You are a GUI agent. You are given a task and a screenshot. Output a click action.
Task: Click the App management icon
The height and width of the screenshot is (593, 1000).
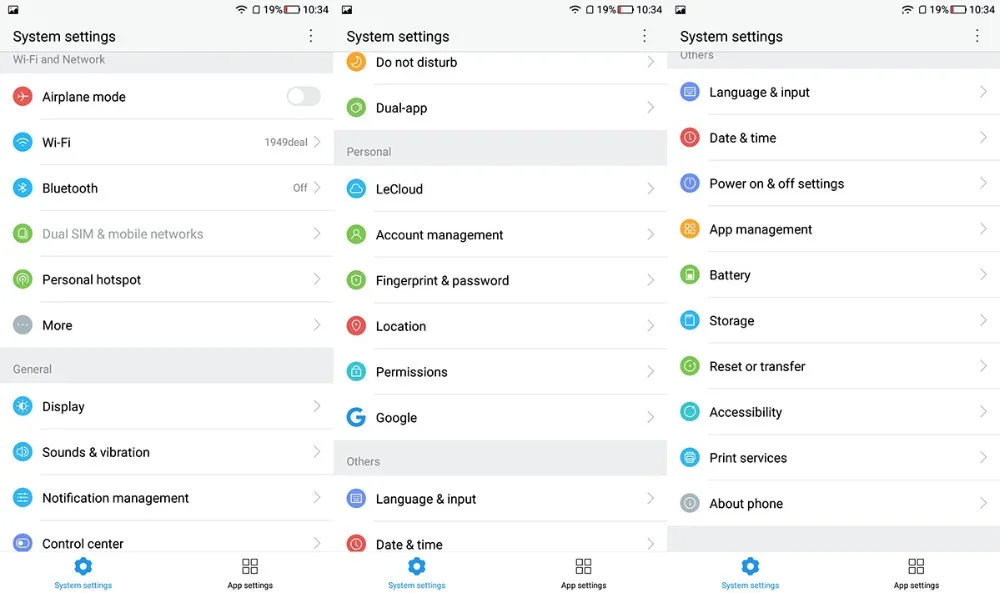click(690, 229)
